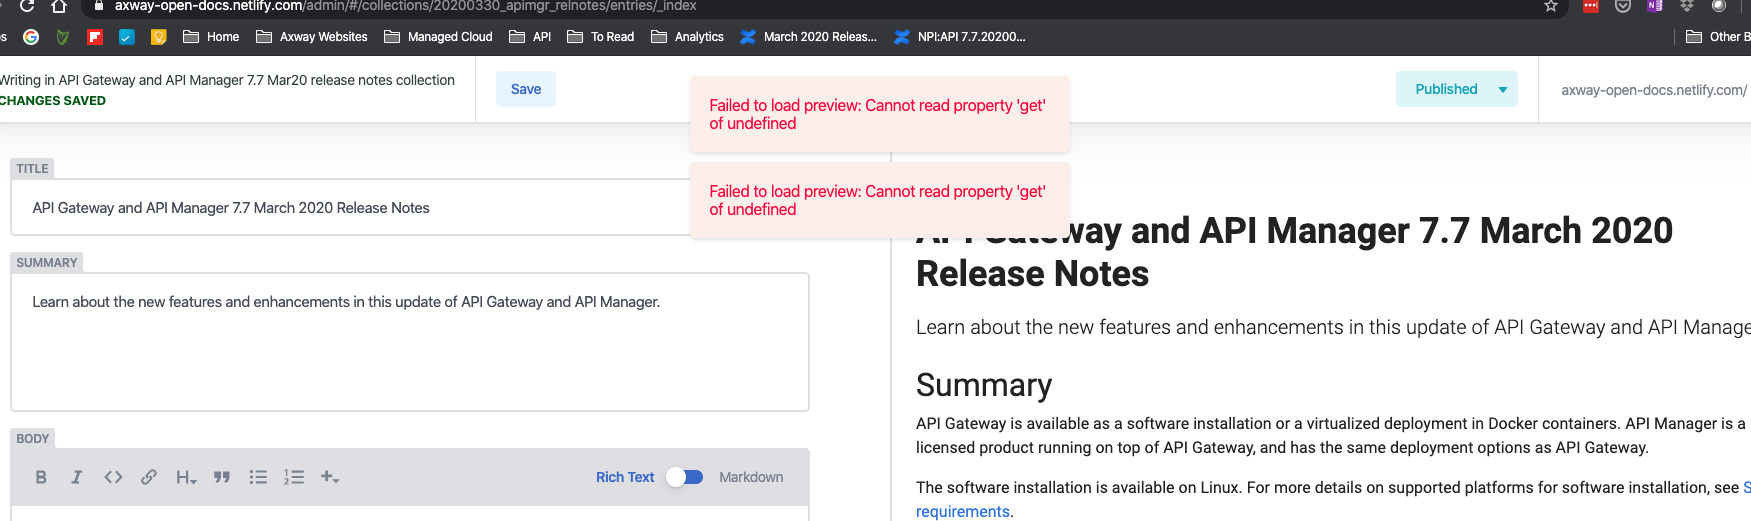Insert a block quote
The width and height of the screenshot is (1751, 521).
click(222, 477)
